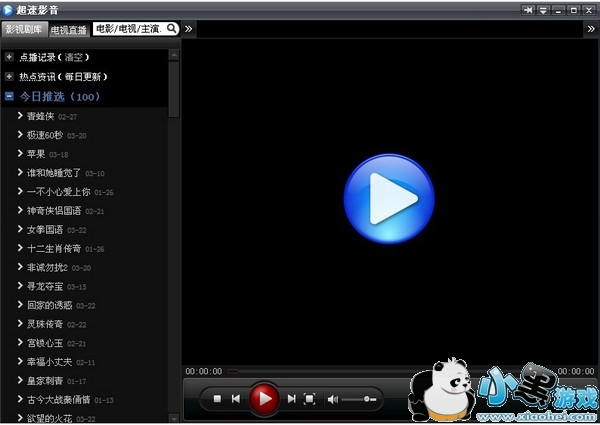
Task: Maximize the 超速影音 window
Action: click(574, 10)
